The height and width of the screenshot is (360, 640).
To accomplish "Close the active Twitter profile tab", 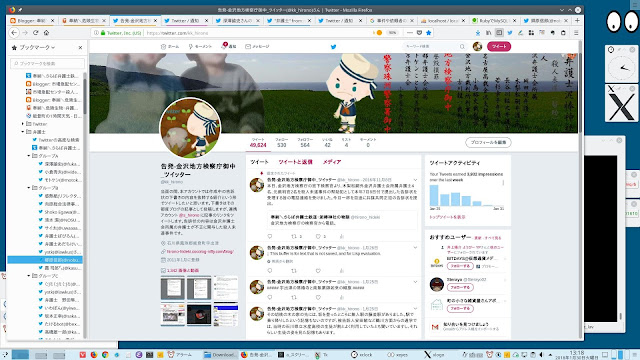I will 155,20.
